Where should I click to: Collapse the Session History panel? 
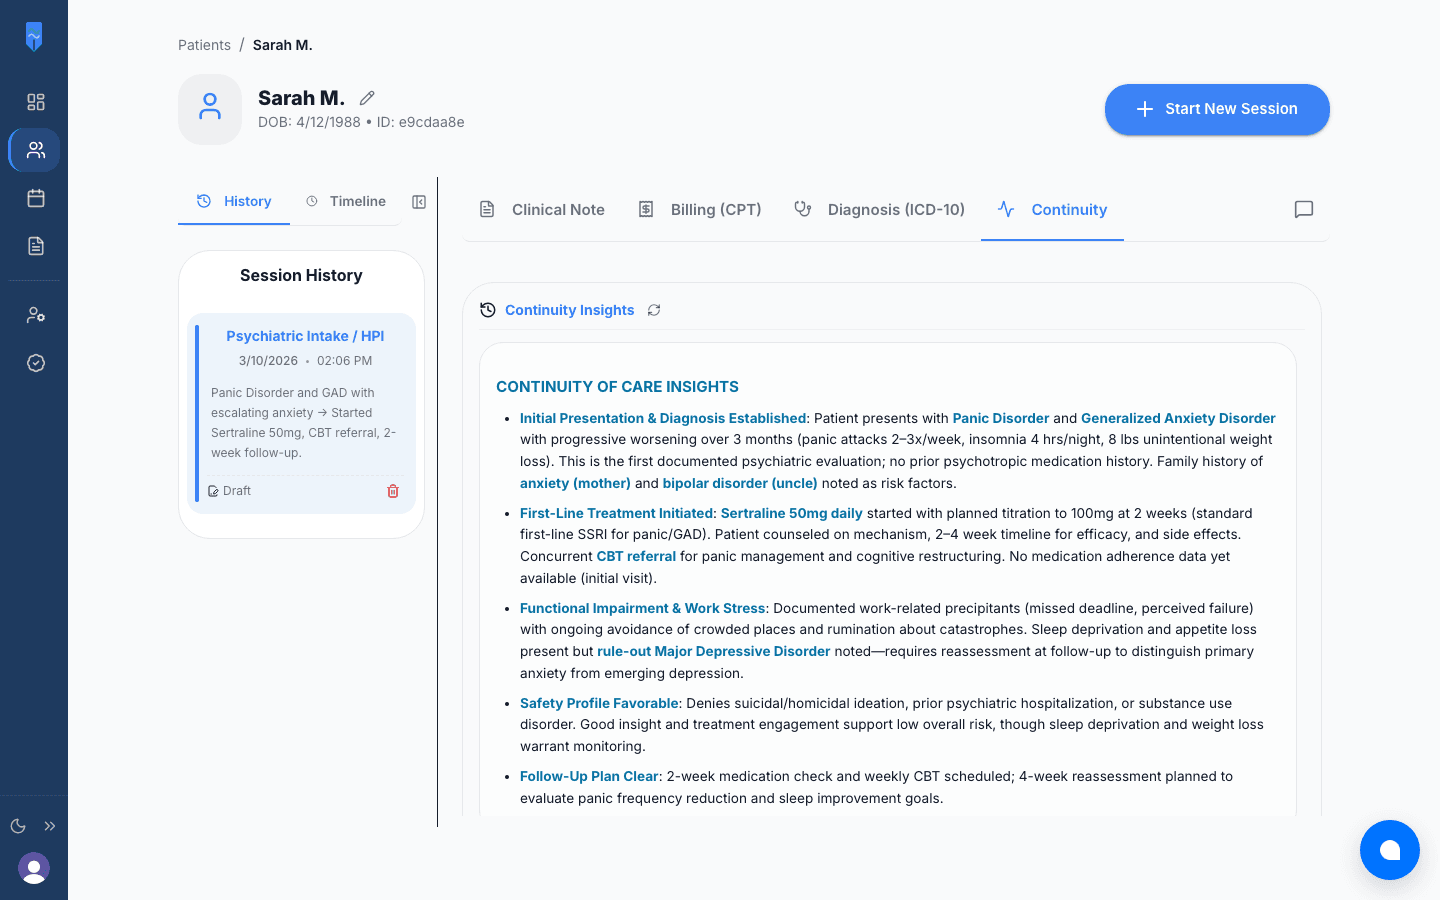pos(419,201)
